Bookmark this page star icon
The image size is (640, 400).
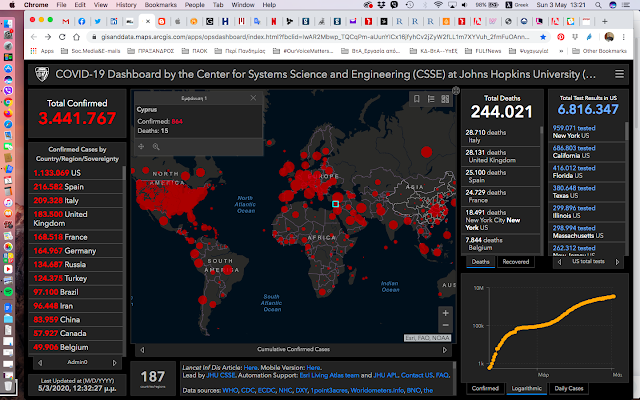543,37
